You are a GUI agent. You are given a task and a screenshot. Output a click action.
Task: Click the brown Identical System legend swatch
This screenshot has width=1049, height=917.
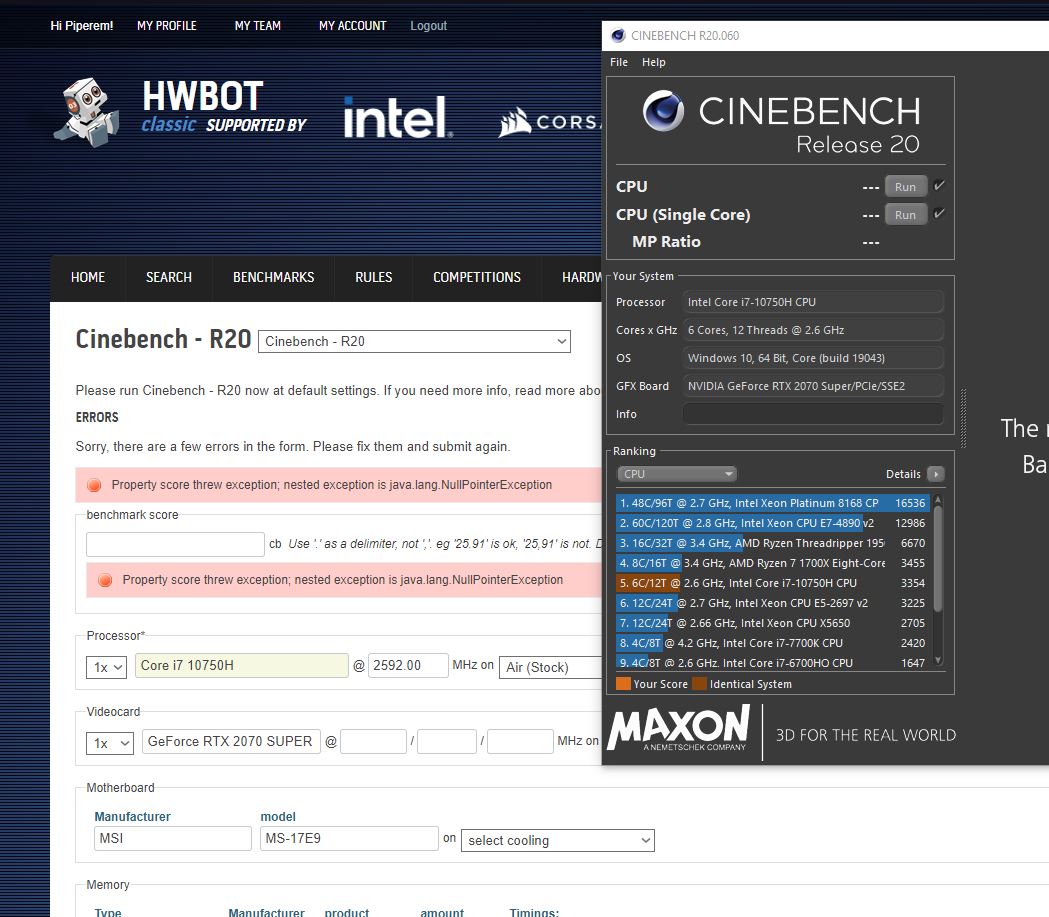pos(699,684)
